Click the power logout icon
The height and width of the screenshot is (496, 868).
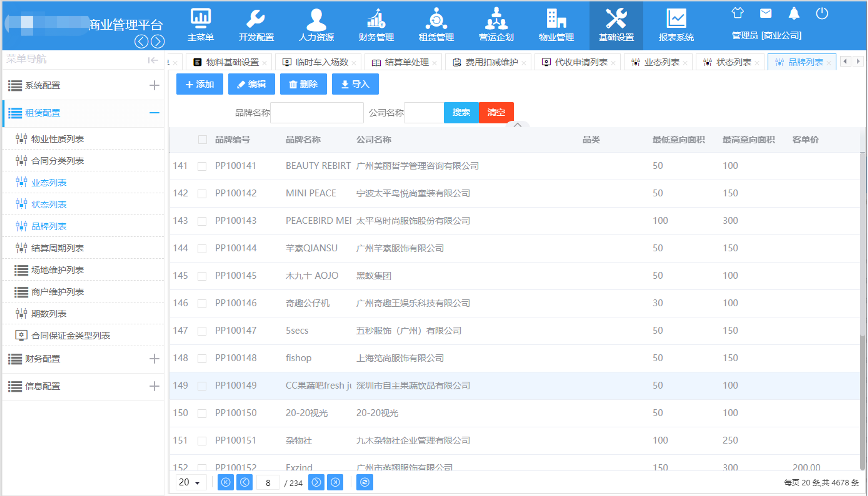[x=822, y=14]
